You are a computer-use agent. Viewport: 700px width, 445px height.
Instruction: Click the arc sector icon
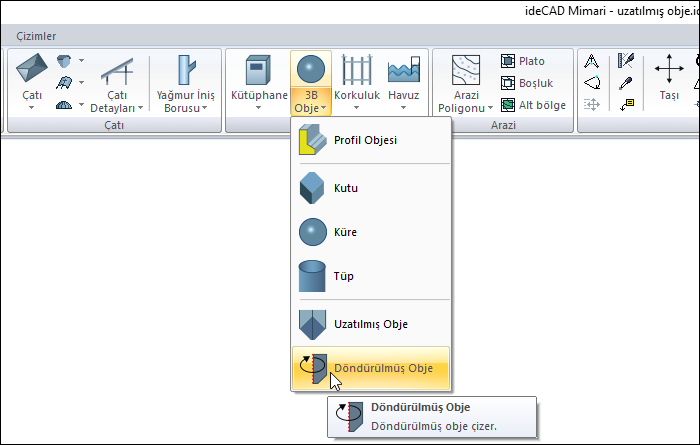(x=592, y=83)
